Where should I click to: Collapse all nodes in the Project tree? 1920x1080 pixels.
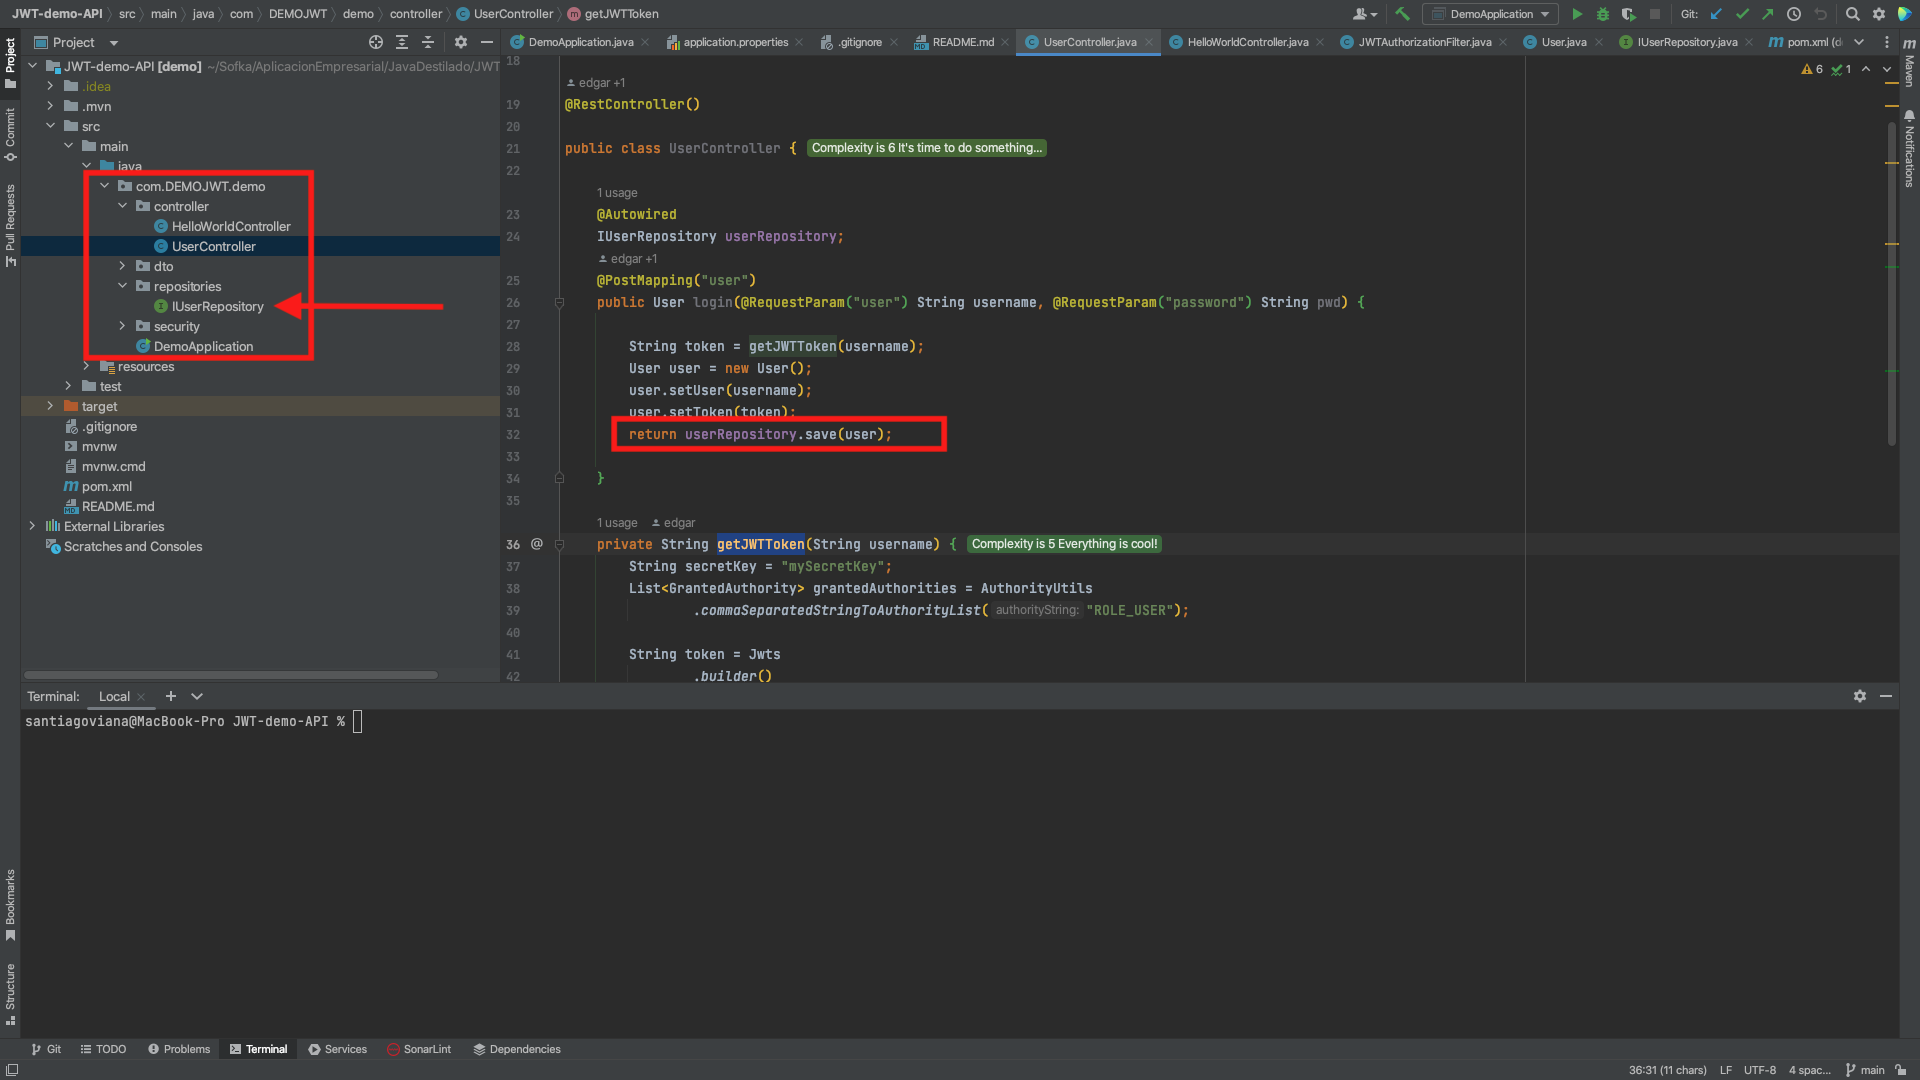428,43
